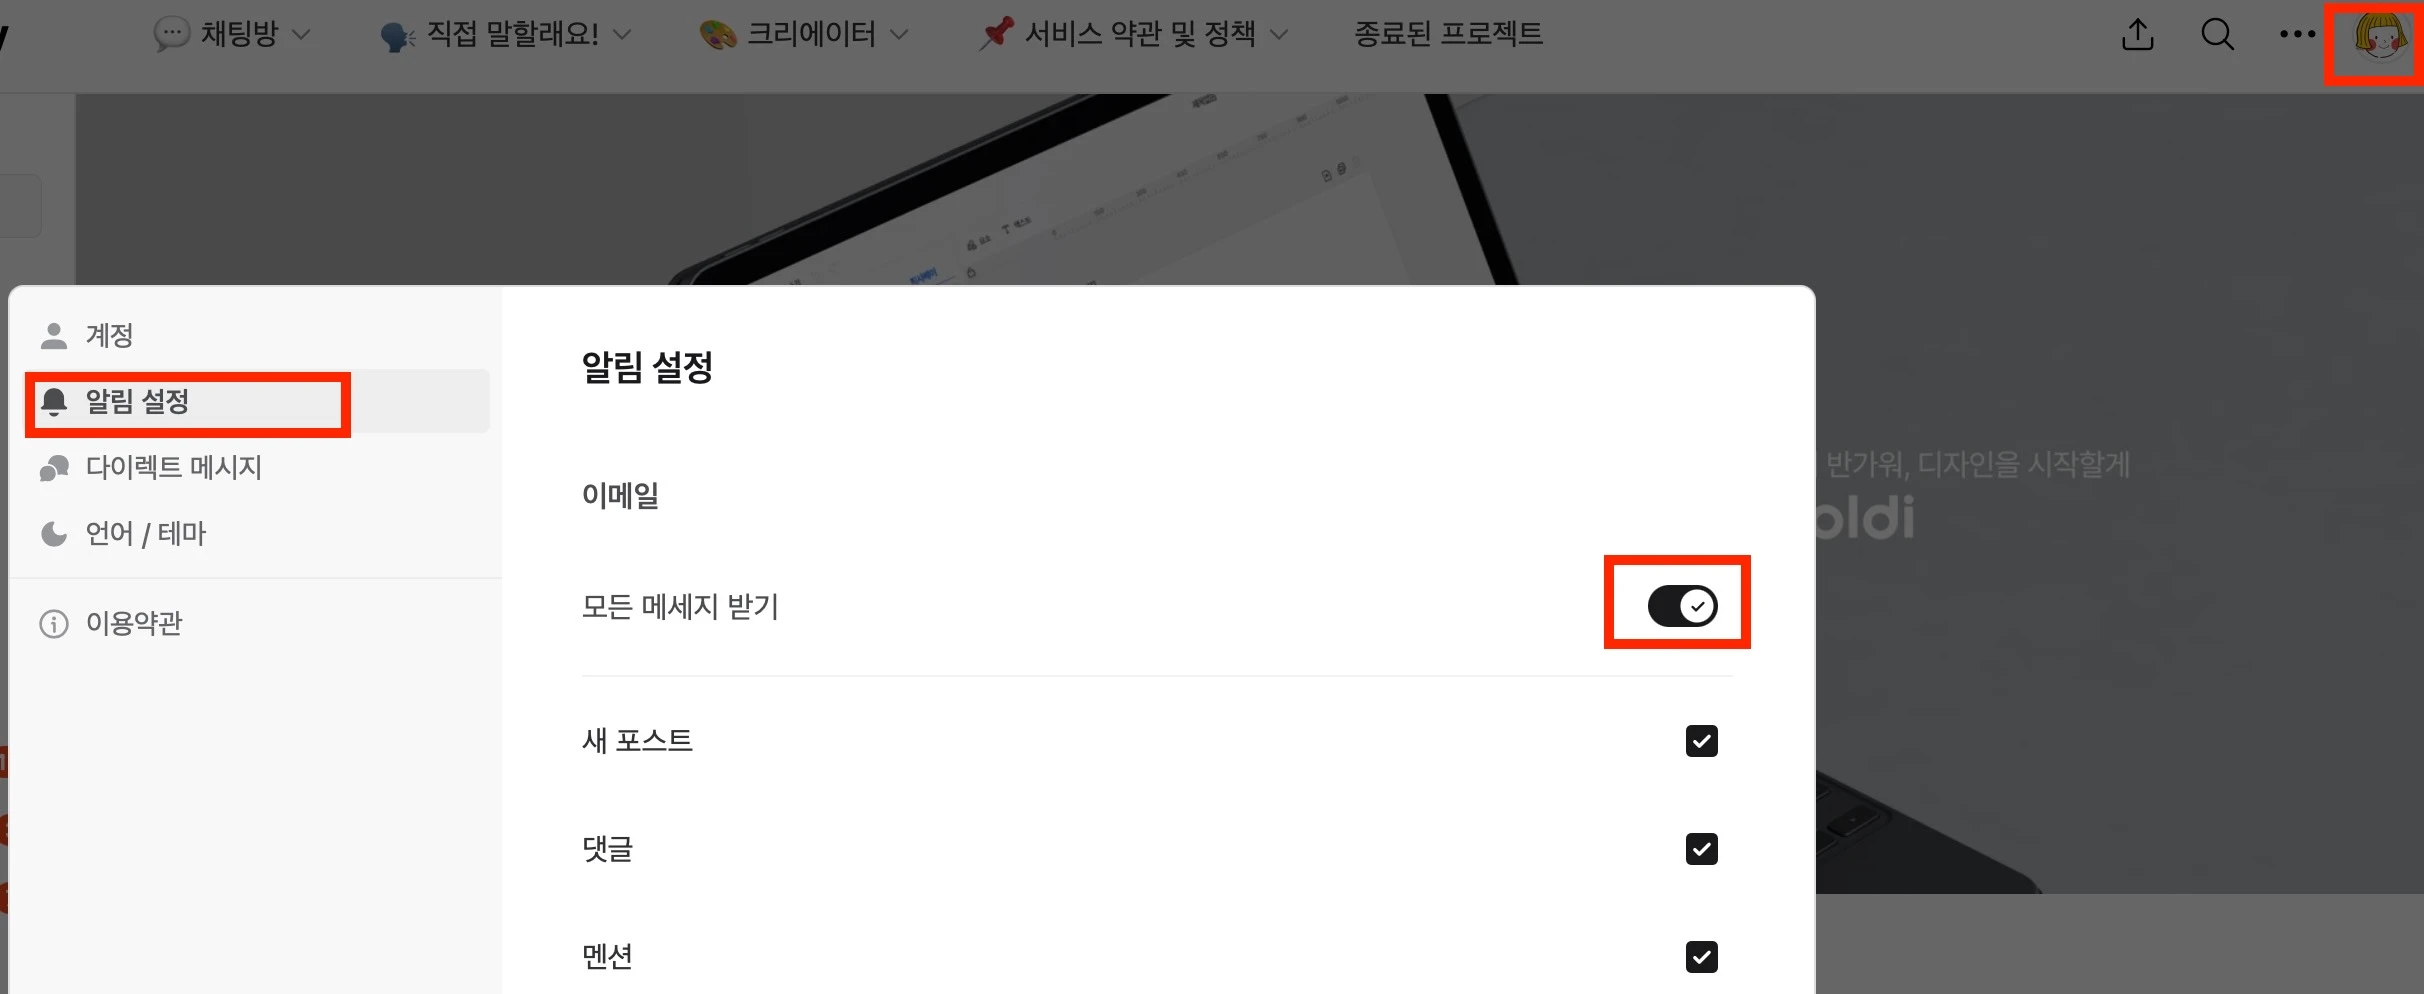Click the profile avatar picture

pyautogui.click(x=2380, y=38)
